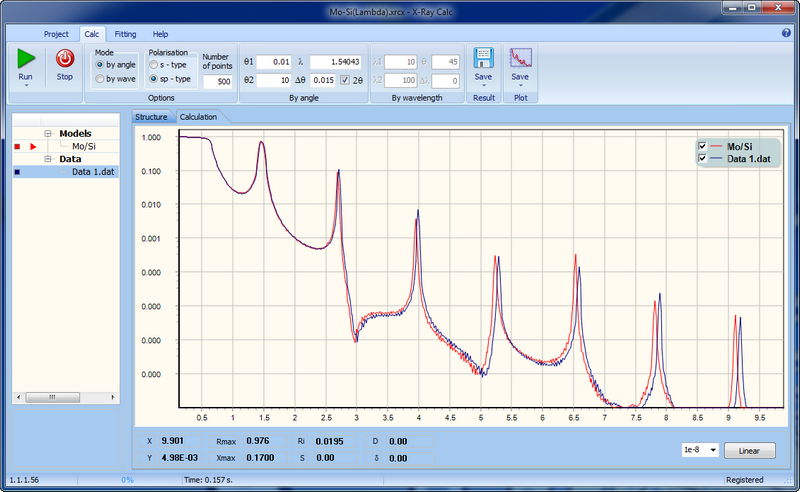Click the 0% progress indicator in status bar
The width and height of the screenshot is (800, 492).
click(x=128, y=480)
